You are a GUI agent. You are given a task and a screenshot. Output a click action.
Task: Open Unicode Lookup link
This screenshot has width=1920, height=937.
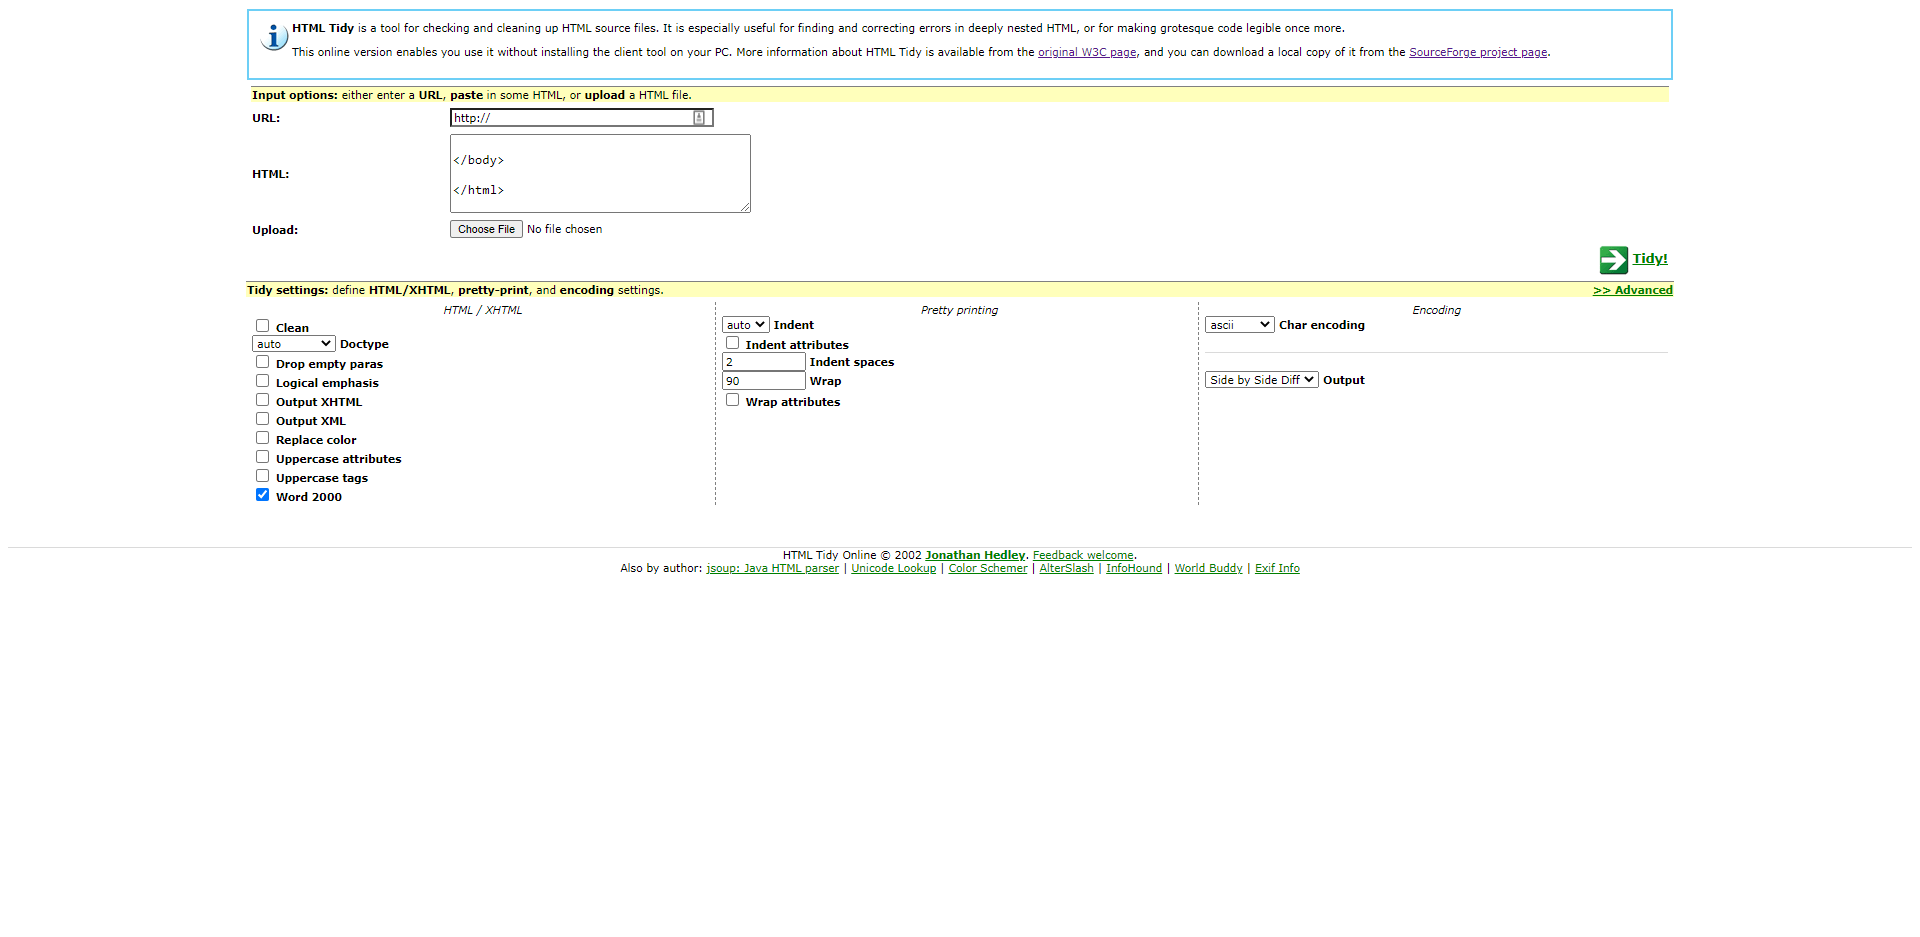[894, 568]
